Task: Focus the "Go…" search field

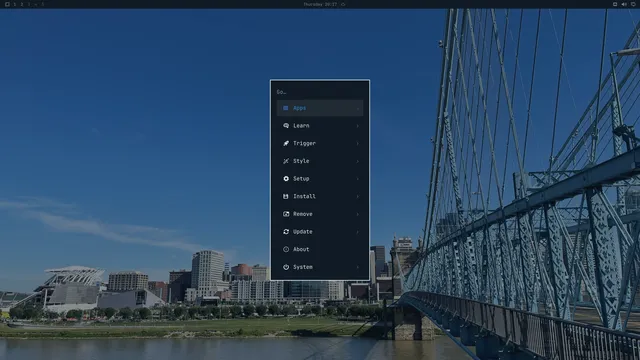Action: [320, 92]
